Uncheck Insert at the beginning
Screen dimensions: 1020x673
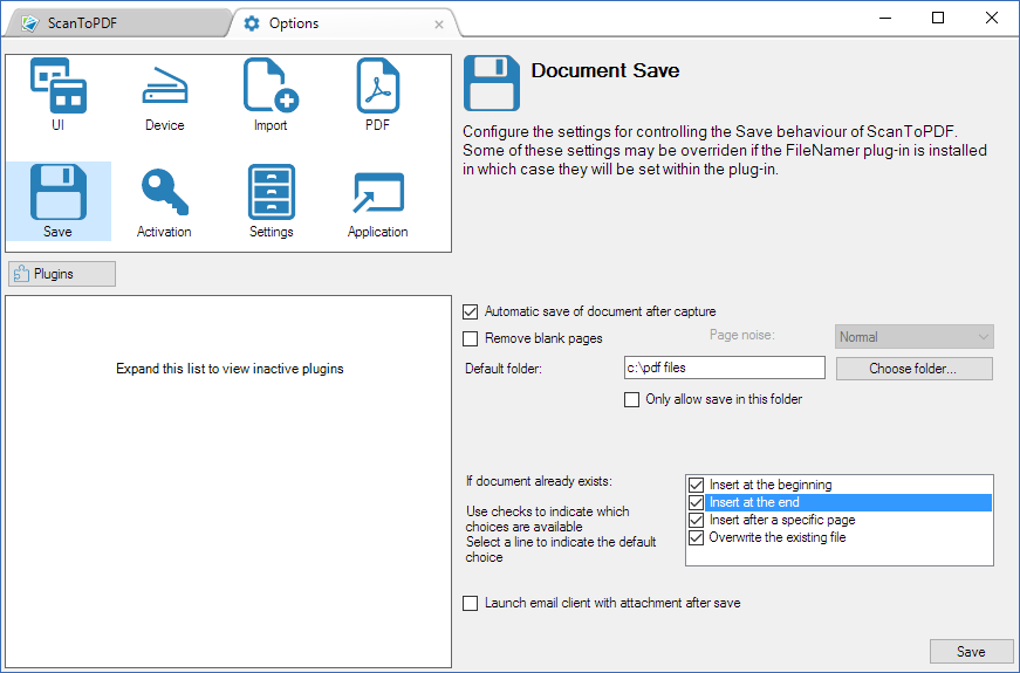[x=696, y=485]
